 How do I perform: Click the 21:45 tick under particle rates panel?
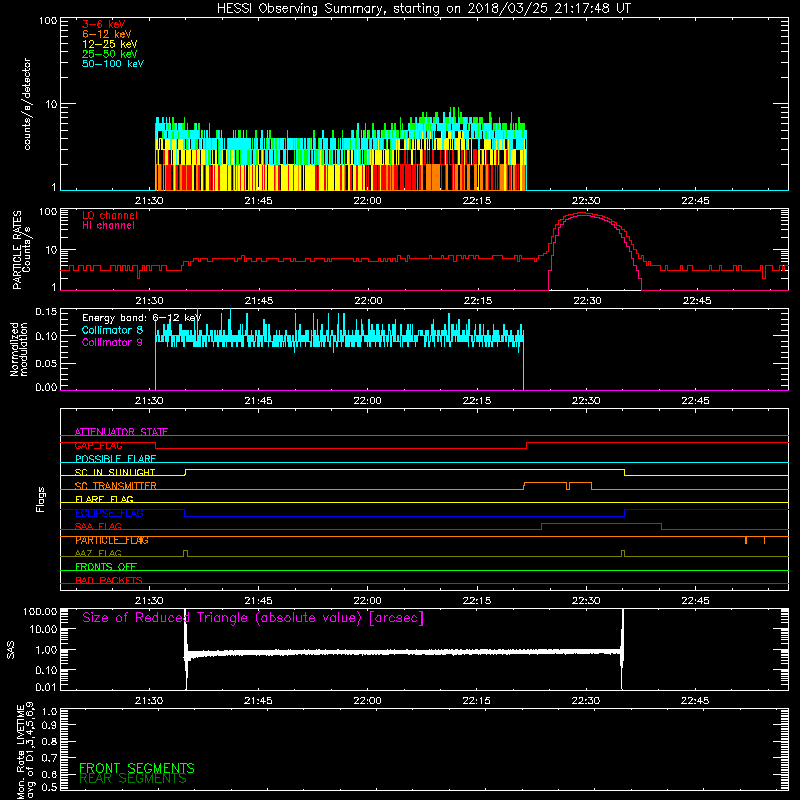pyautogui.click(x=259, y=301)
